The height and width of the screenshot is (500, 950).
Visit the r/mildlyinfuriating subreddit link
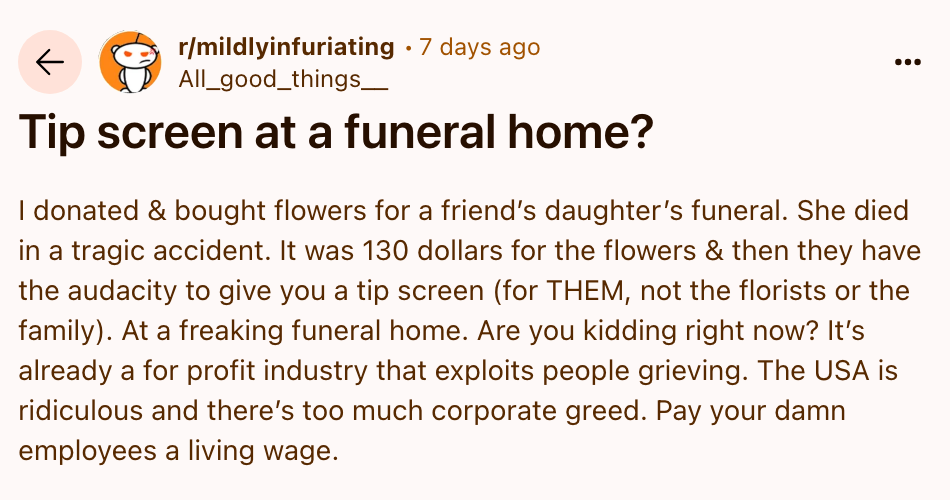pos(286,47)
